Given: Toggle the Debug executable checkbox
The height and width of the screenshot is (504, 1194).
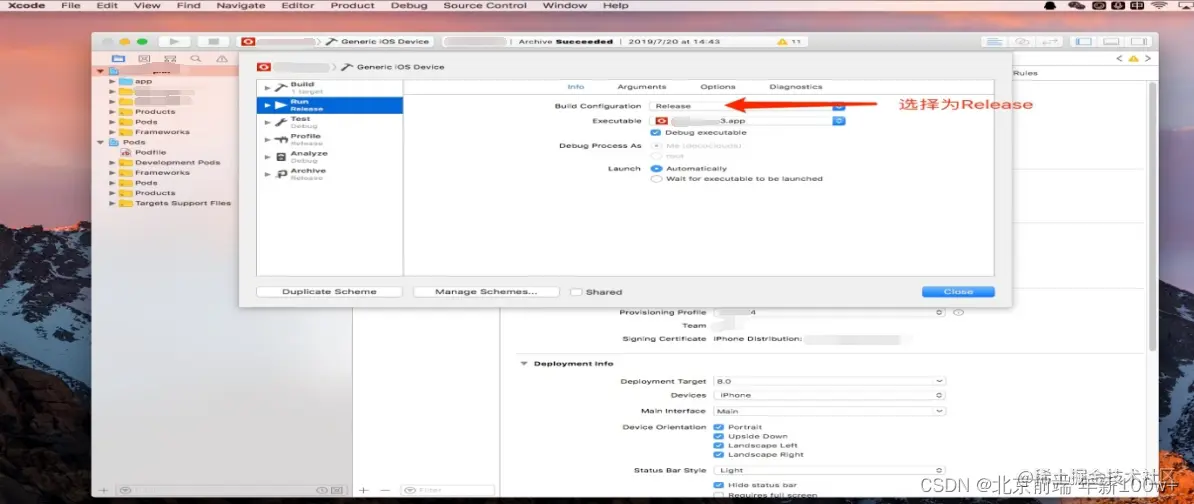Looking at the screenshot, I should pos(656,132).
